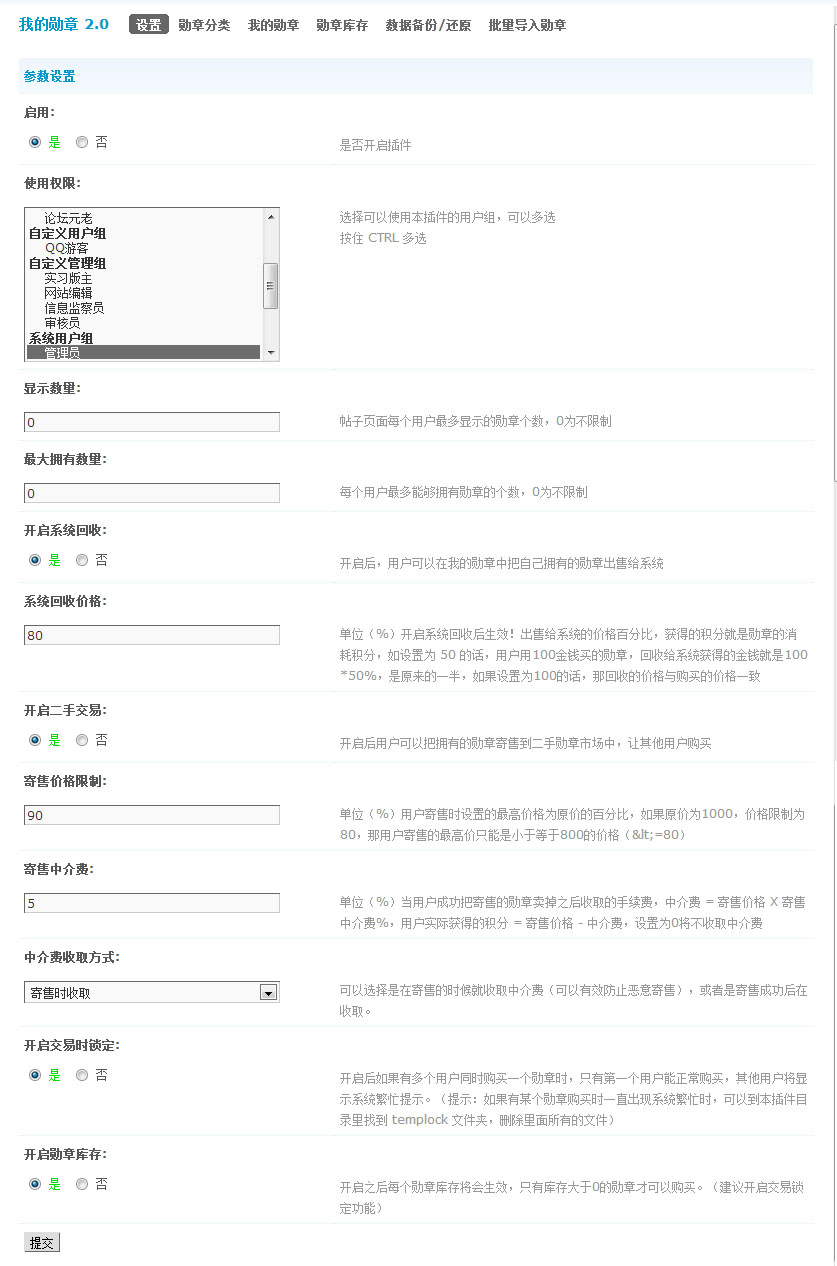
Task: Select 是 radio for 启用
Action: click(36, 142)
